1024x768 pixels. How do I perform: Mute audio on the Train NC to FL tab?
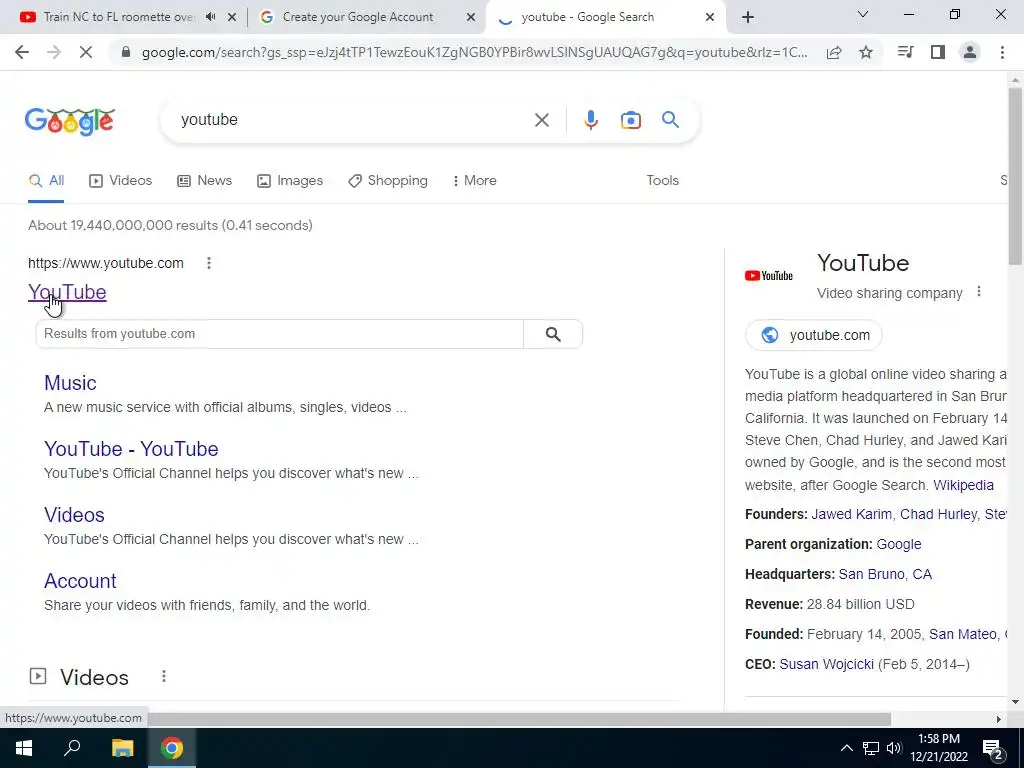click(x=210, y=17)
